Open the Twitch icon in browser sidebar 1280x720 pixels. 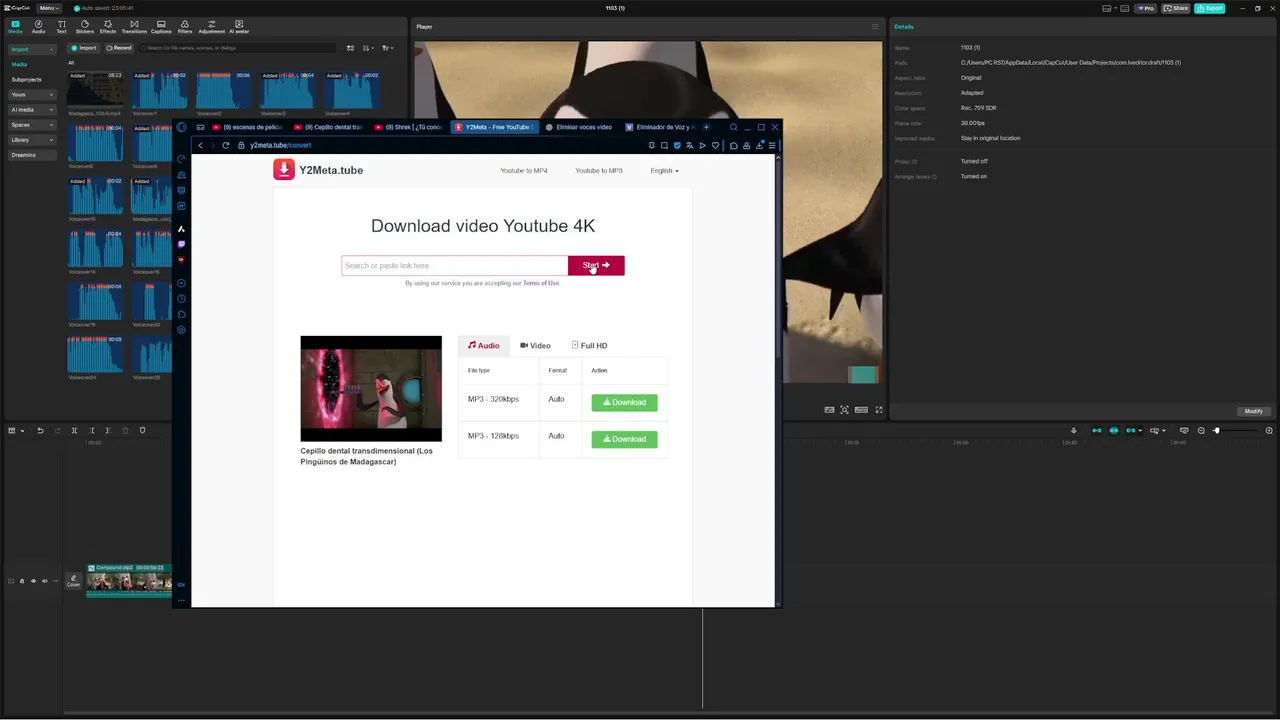coord(181,244)
